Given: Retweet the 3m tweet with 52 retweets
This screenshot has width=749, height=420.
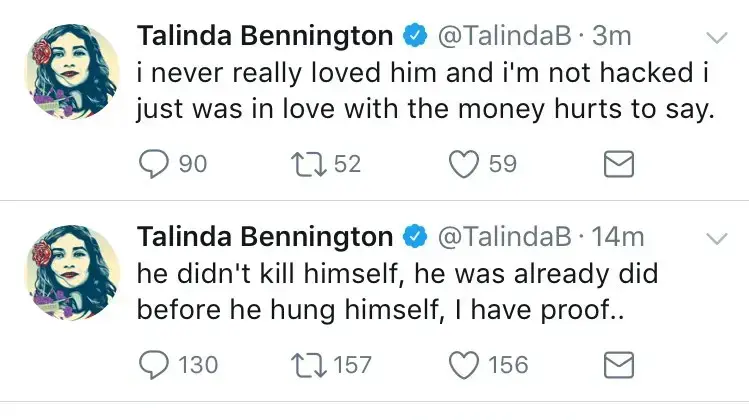Looking at the screenshot, I should (x=309, y=164).
